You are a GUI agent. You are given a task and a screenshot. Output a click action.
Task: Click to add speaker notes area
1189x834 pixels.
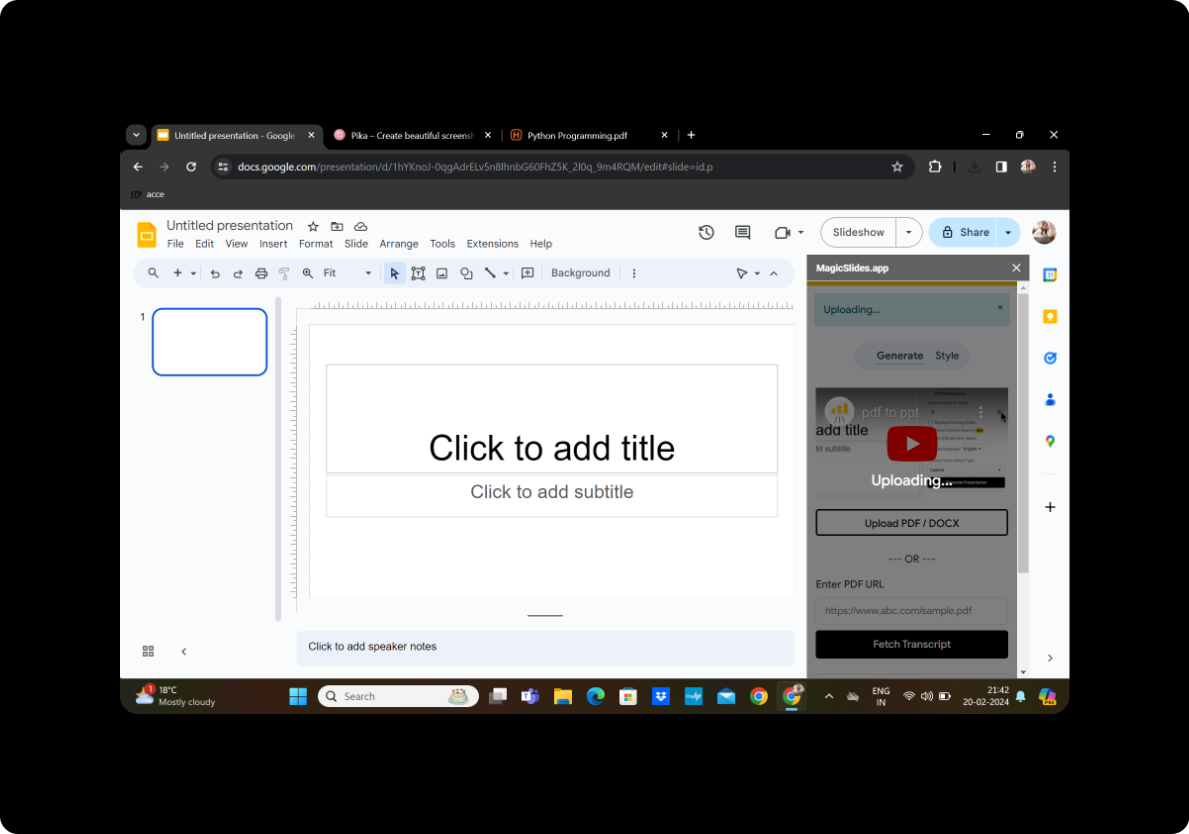click(544, 647)
